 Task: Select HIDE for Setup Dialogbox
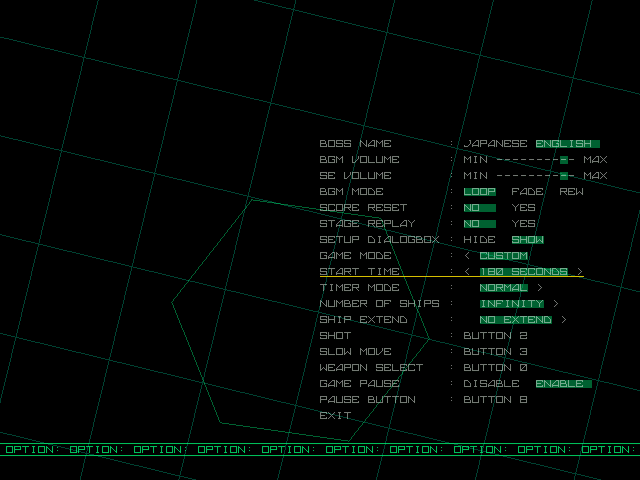(479, 240)
